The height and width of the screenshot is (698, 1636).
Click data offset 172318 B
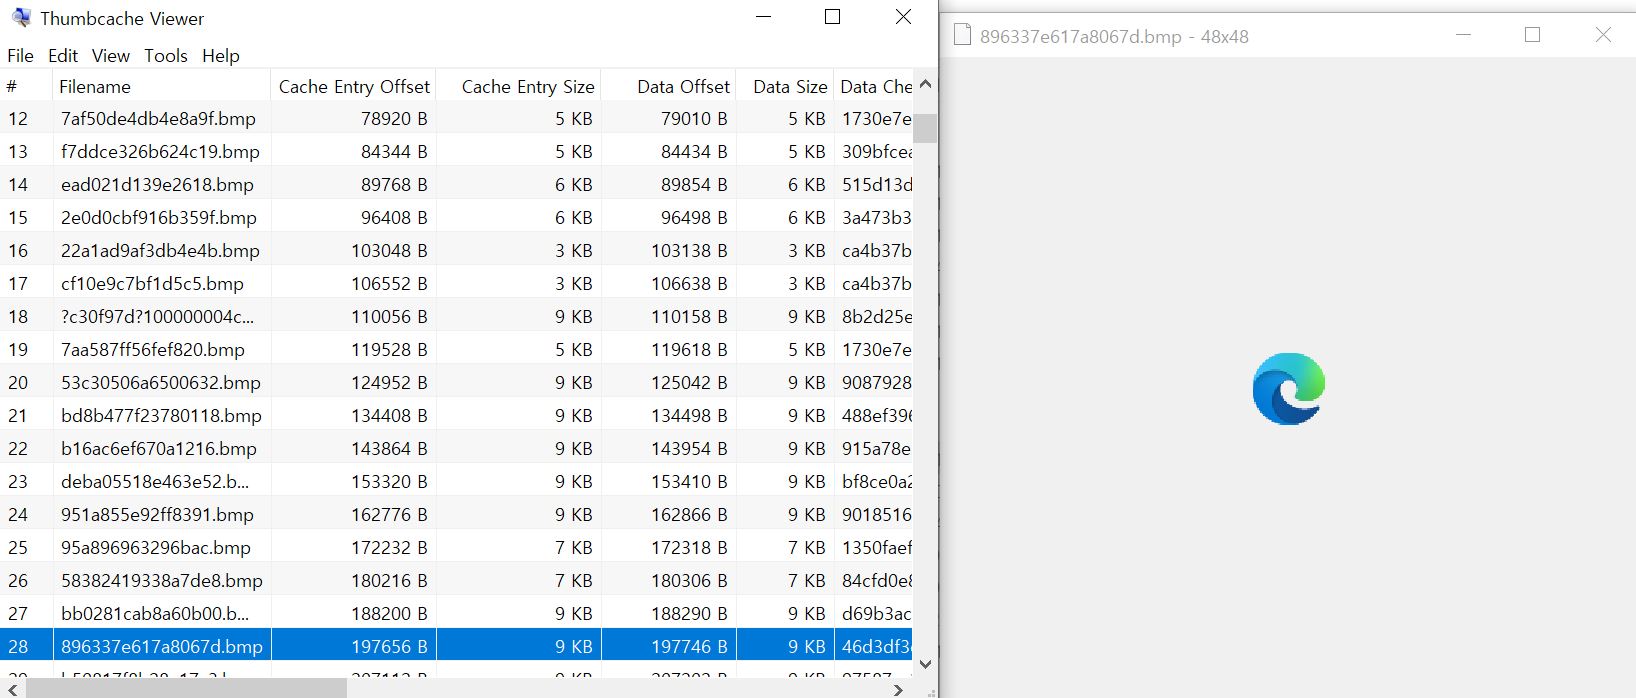[689, 547]
